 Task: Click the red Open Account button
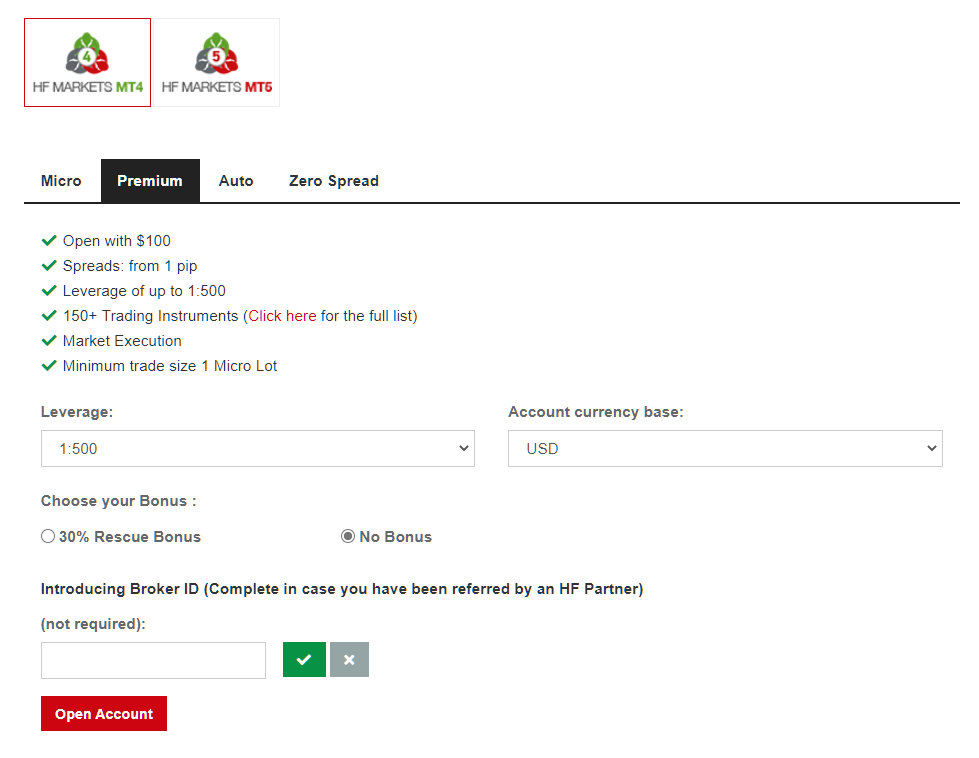[104, 714]
